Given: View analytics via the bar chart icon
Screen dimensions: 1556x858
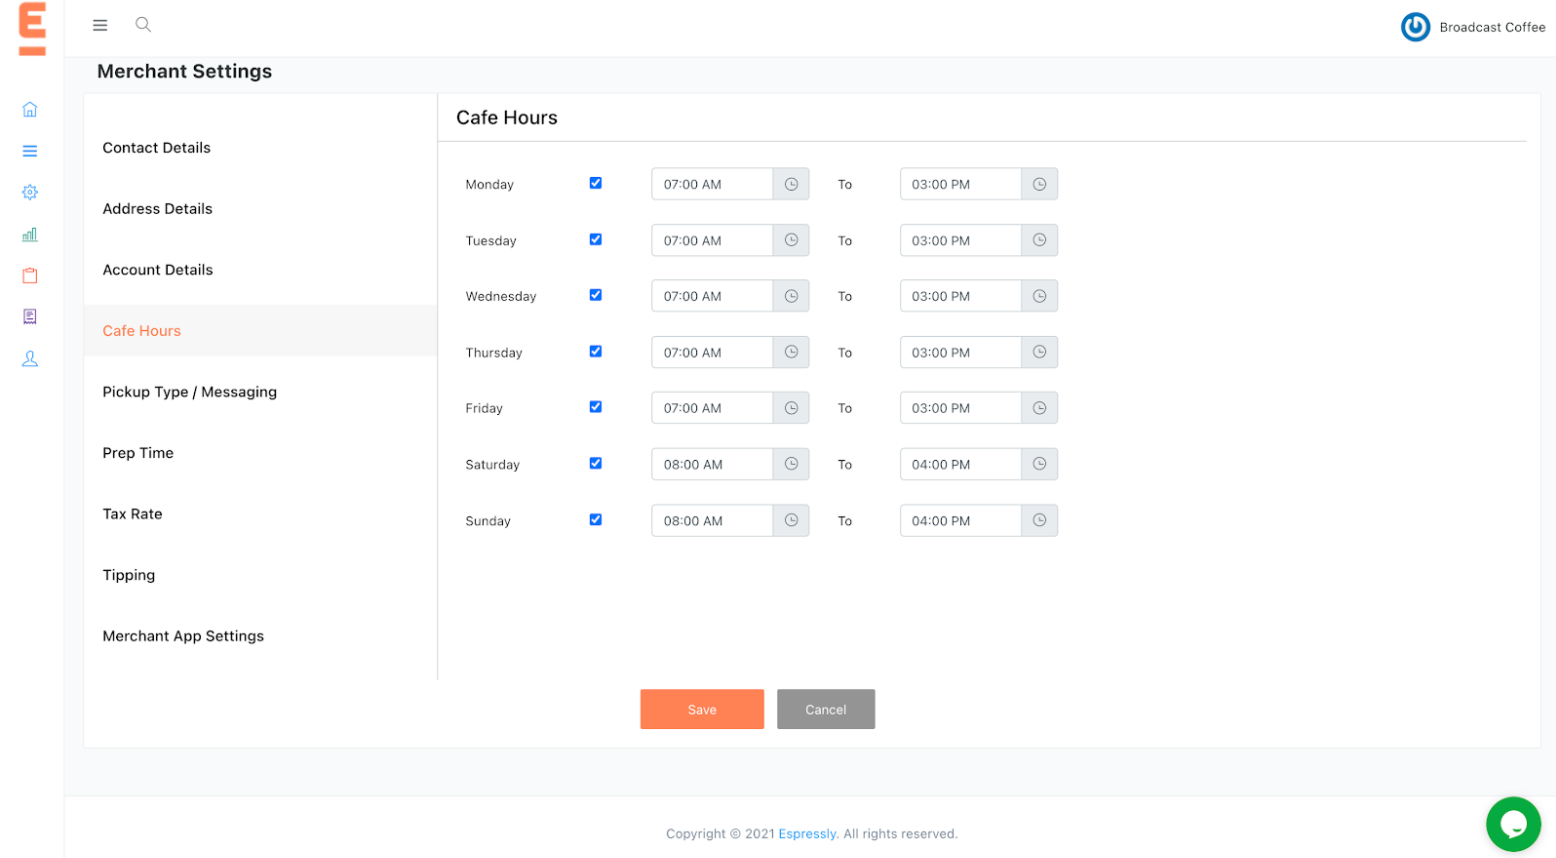Looking at the screenshot, I should 30,234.
